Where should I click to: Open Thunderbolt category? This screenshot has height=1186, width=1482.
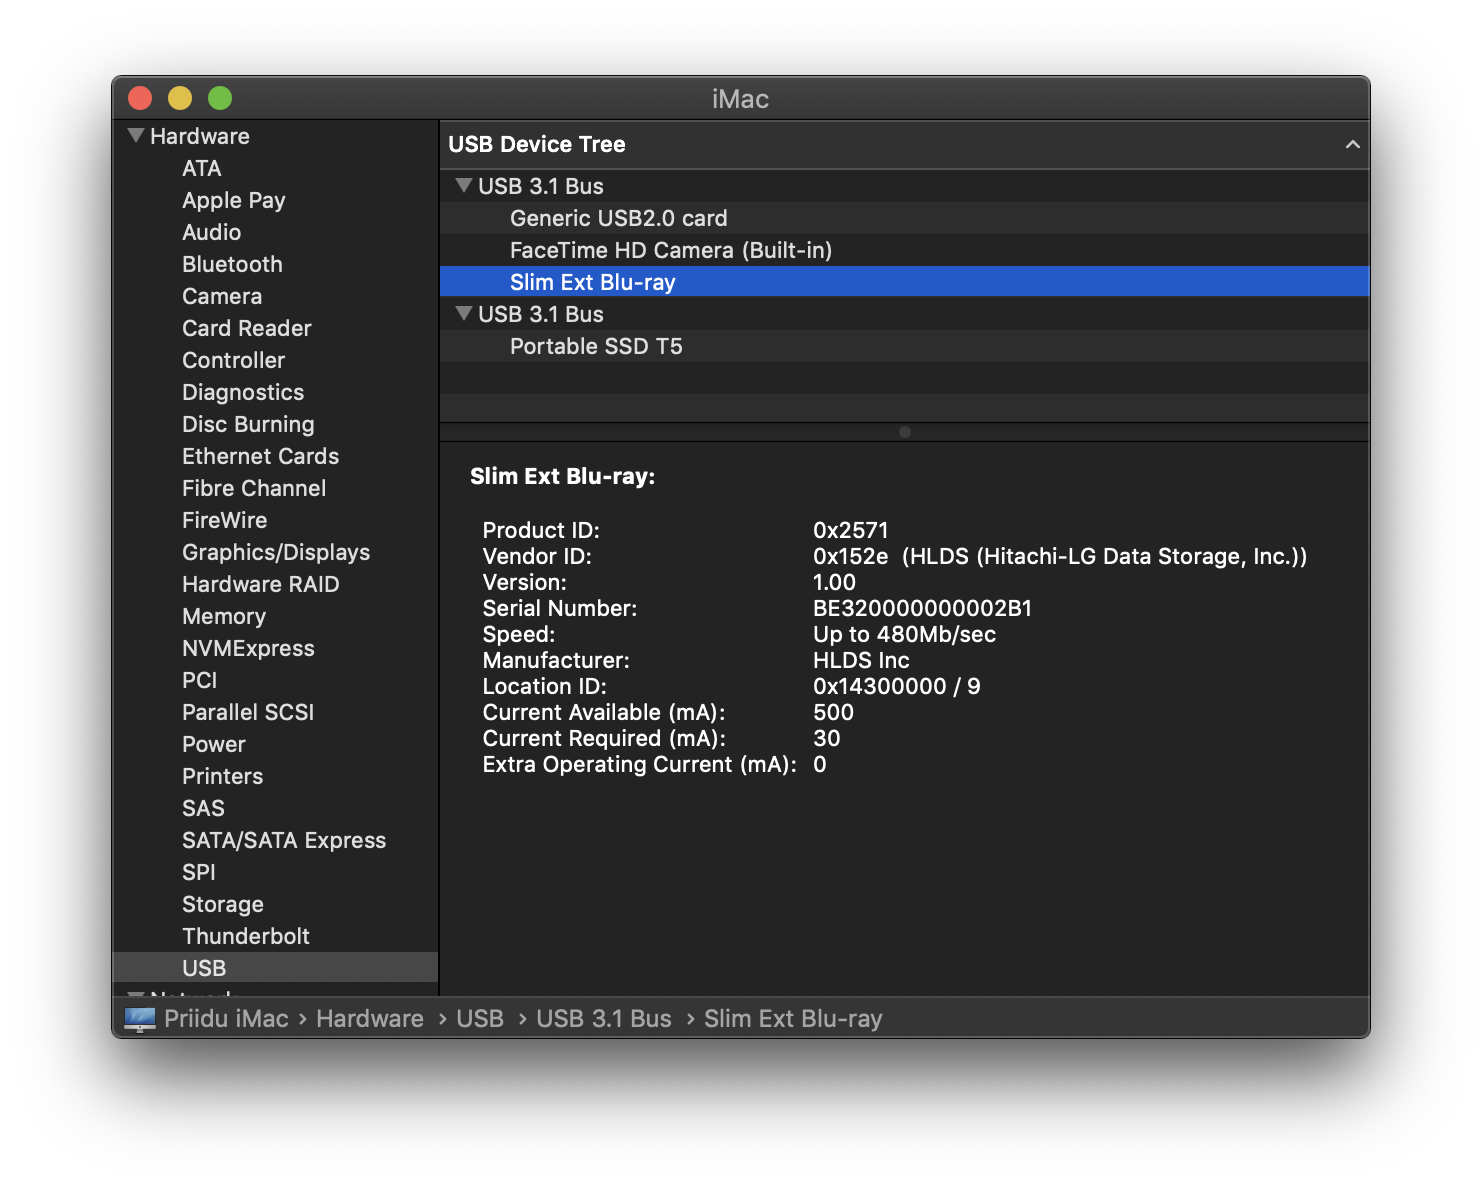246,936
